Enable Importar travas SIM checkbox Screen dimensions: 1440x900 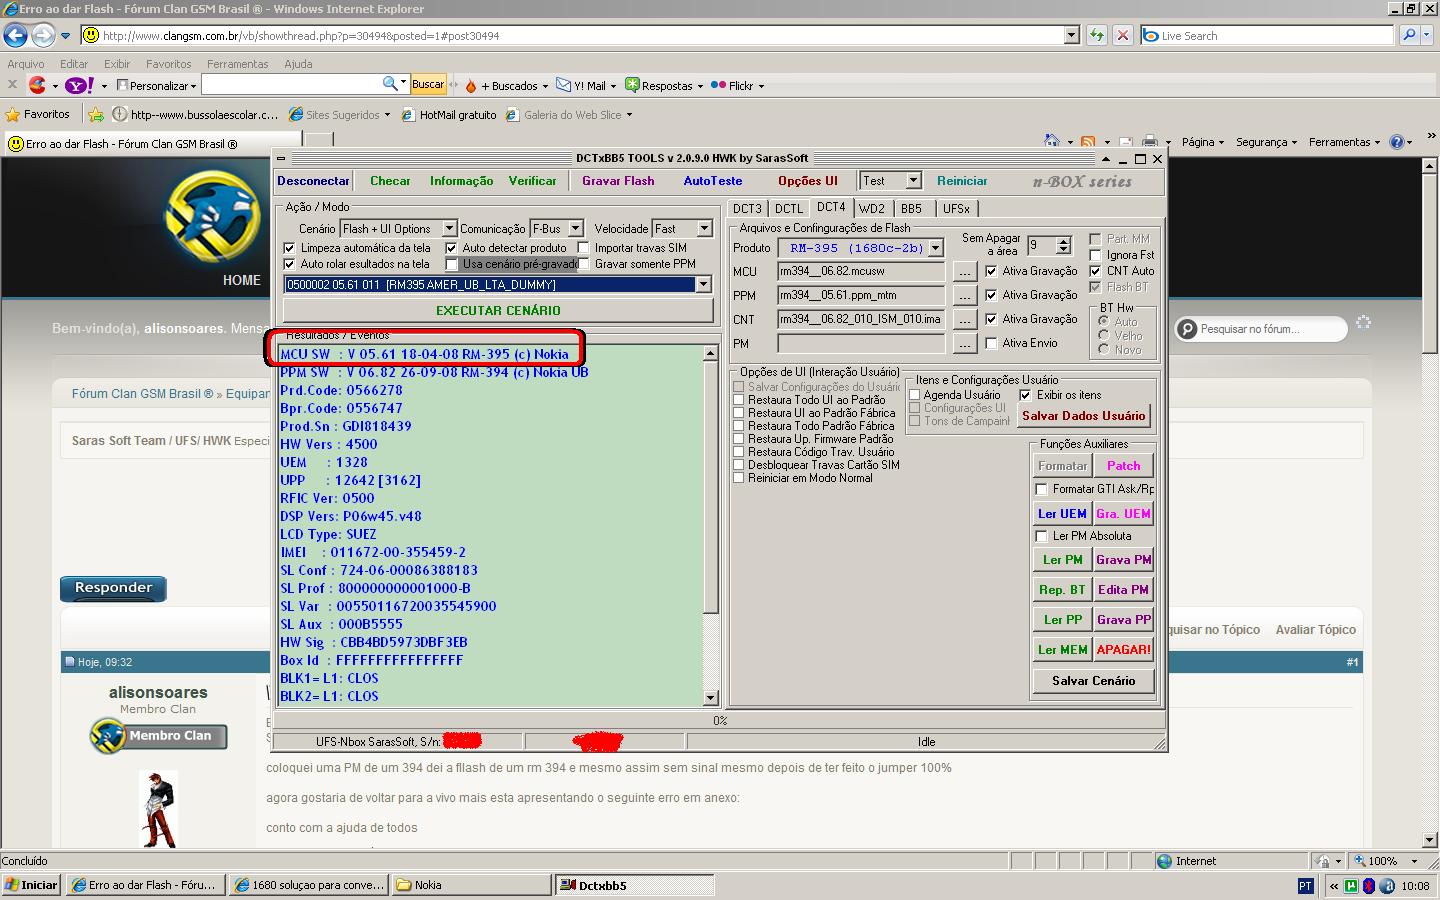click(x=584, y=248)
